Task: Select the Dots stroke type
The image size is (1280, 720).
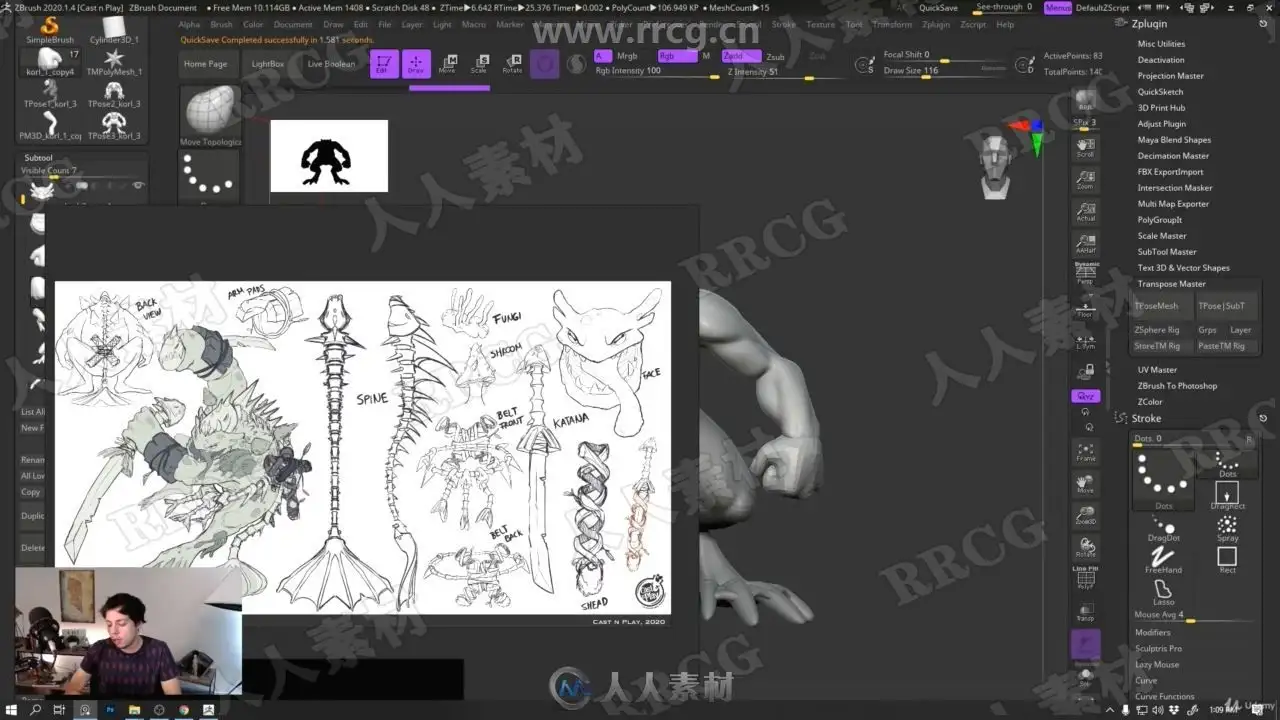Action: point(1228,463)
